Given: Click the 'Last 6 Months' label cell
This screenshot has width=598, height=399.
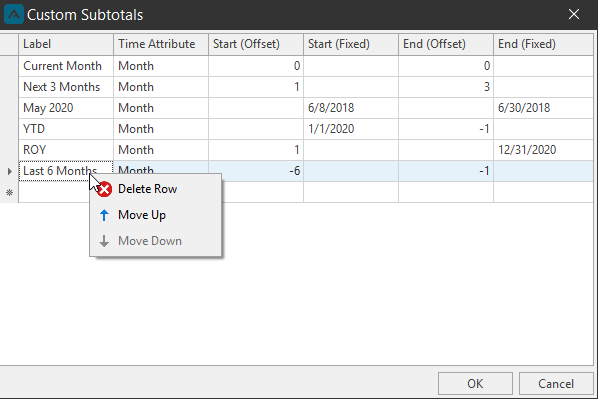Looking at the screenshot, I should 66,171.
